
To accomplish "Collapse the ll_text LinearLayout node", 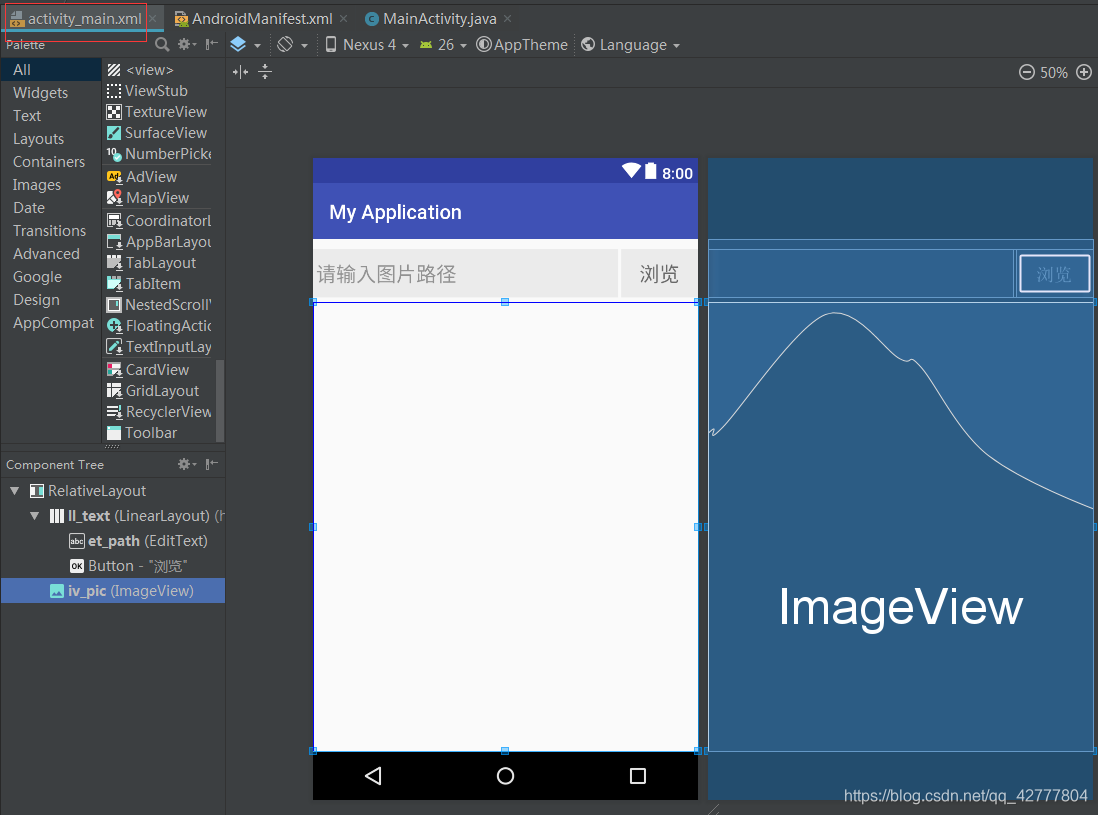I will (34, 516).
